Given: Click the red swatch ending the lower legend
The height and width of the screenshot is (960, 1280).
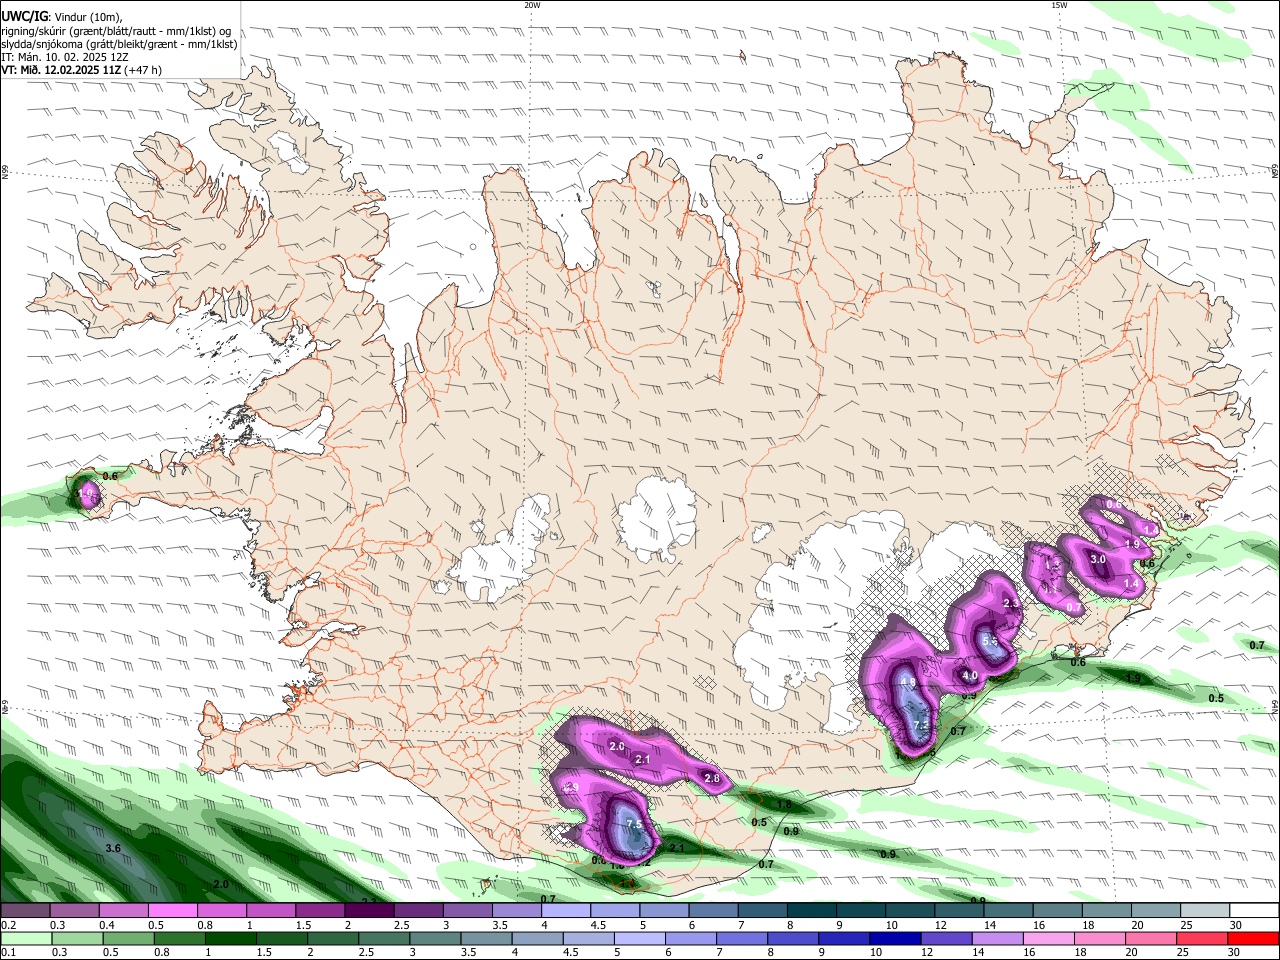Looking at the screenshot, I should pyautogui.click(x=1253, y=939).
